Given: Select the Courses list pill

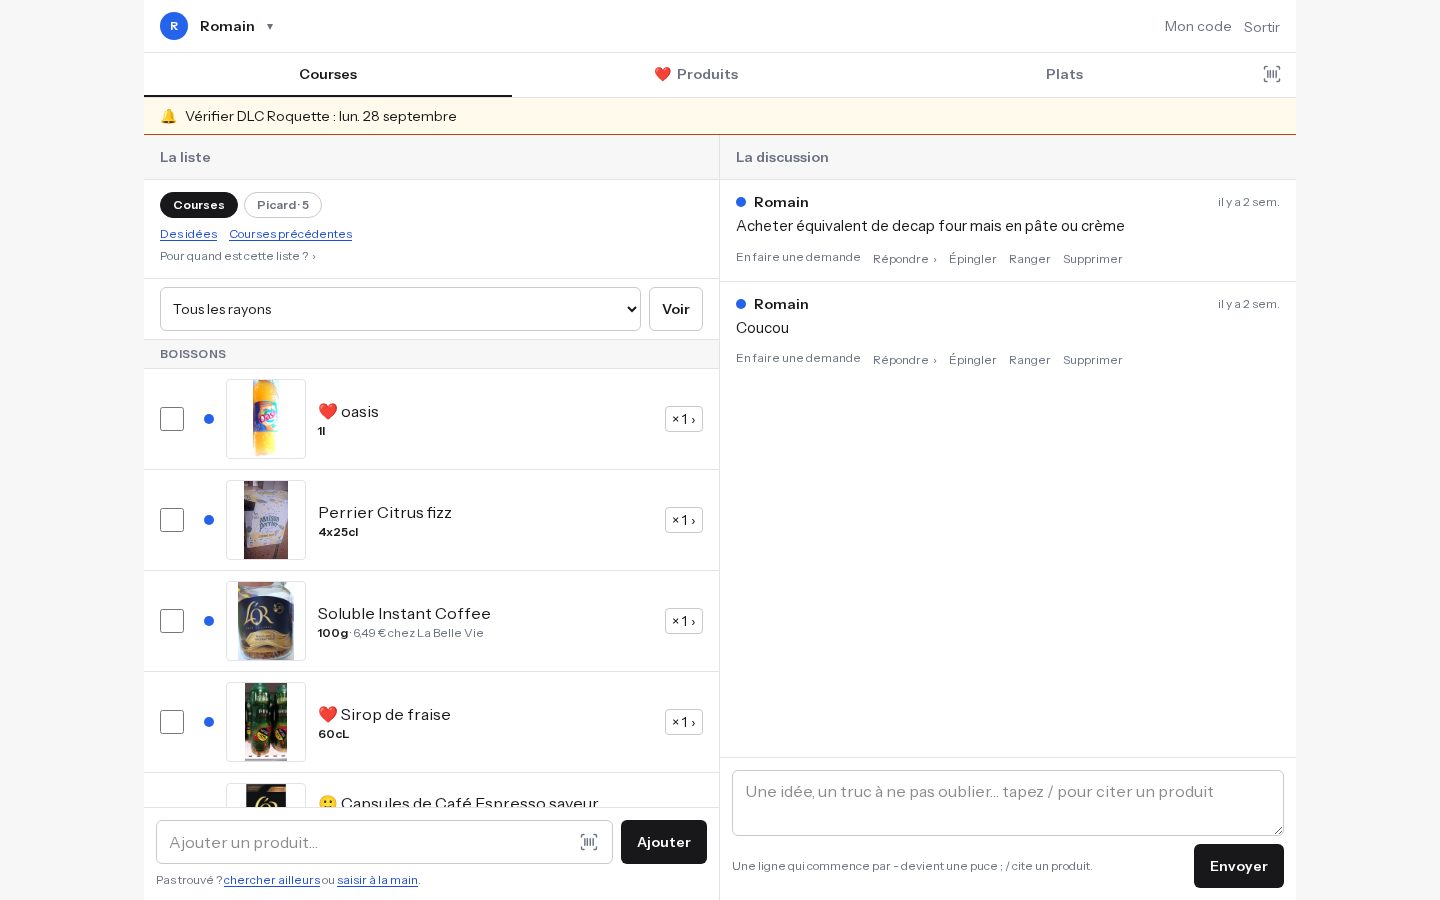Looking at the screenshot, I should pos(199,205).
